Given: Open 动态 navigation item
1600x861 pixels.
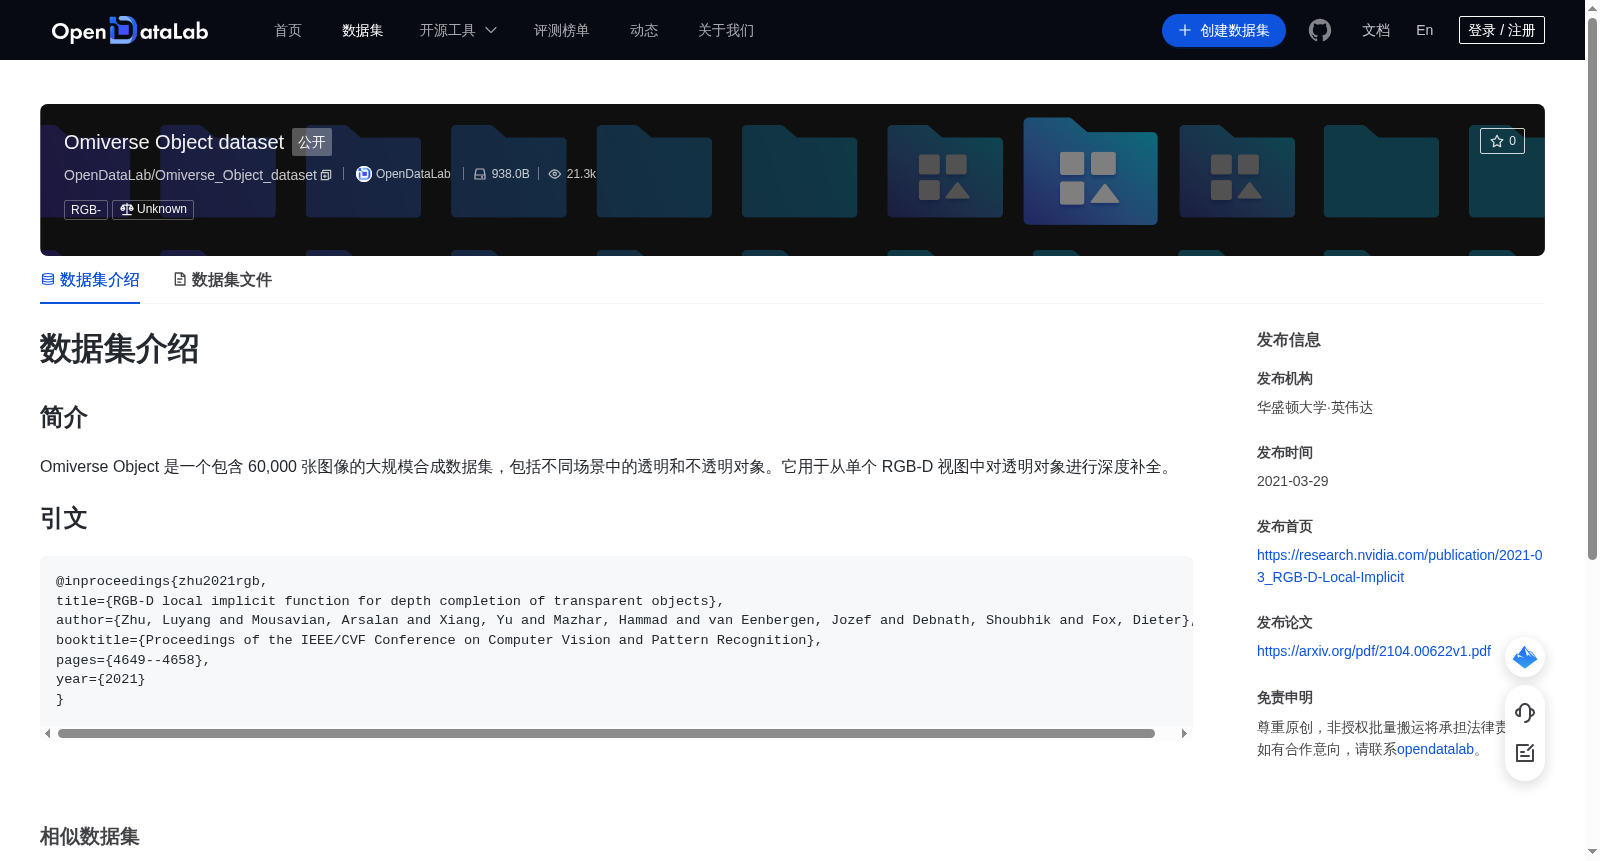Looking at the screenshot, I should click(x=644, y=30).
